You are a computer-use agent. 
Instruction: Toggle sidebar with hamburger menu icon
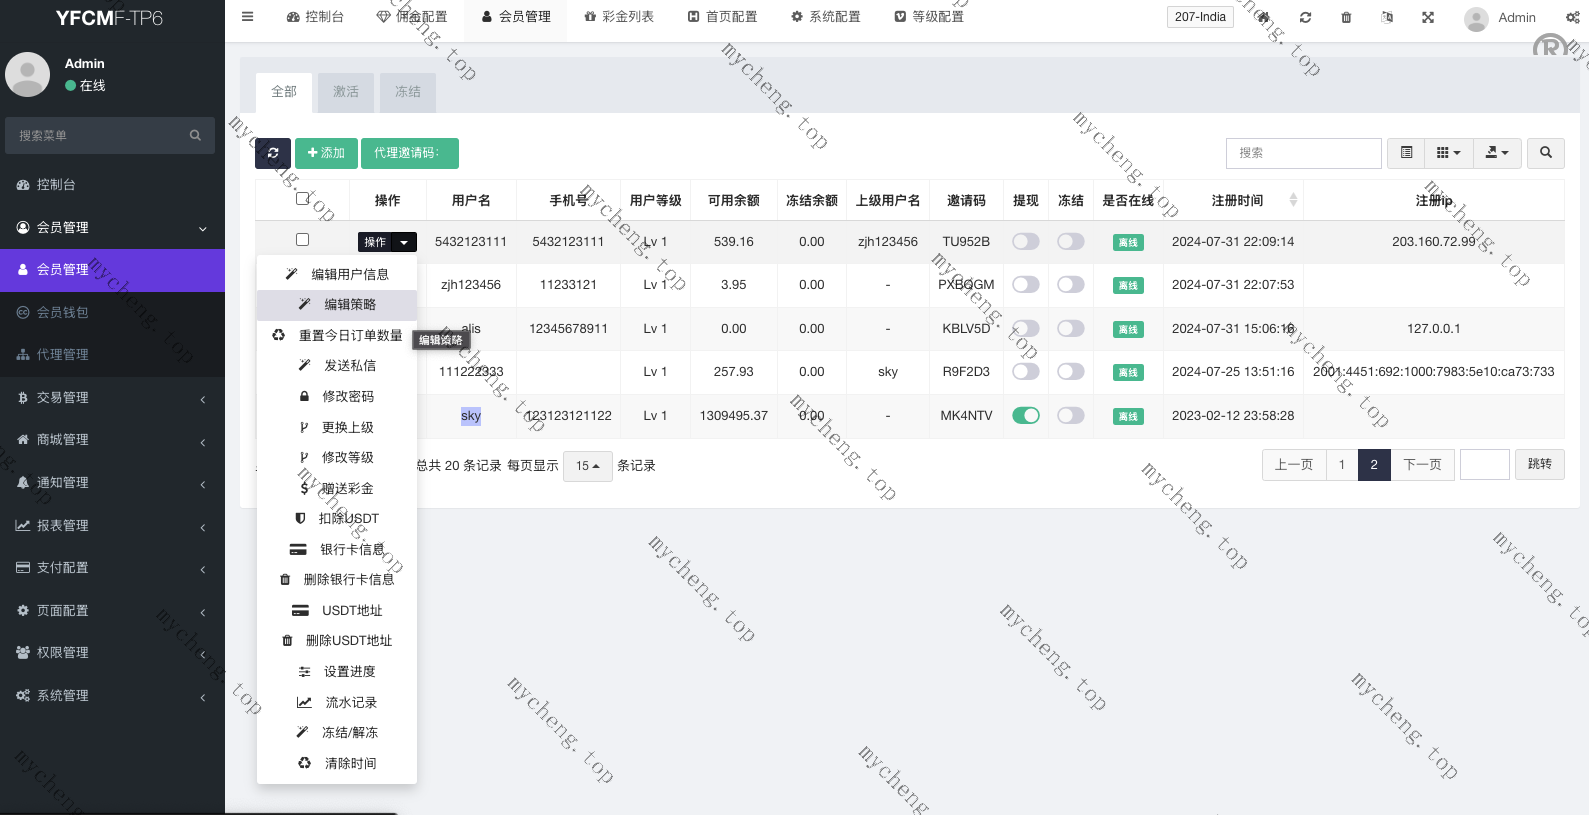click(x=248, y=17)
